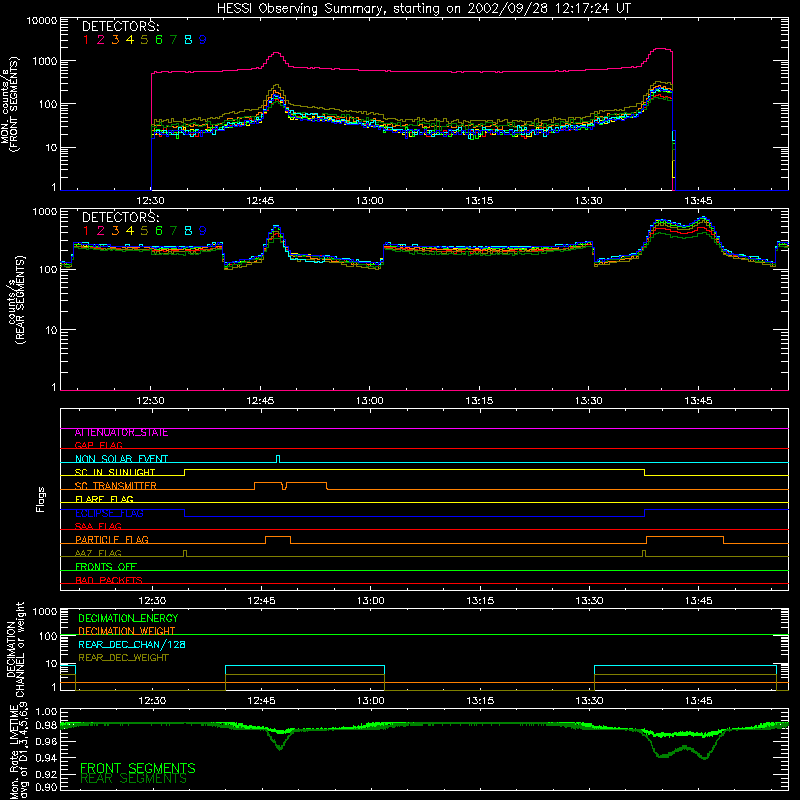
Task: Click the 10000 tick on the front segments axis
Action: (x=42, y=21)
